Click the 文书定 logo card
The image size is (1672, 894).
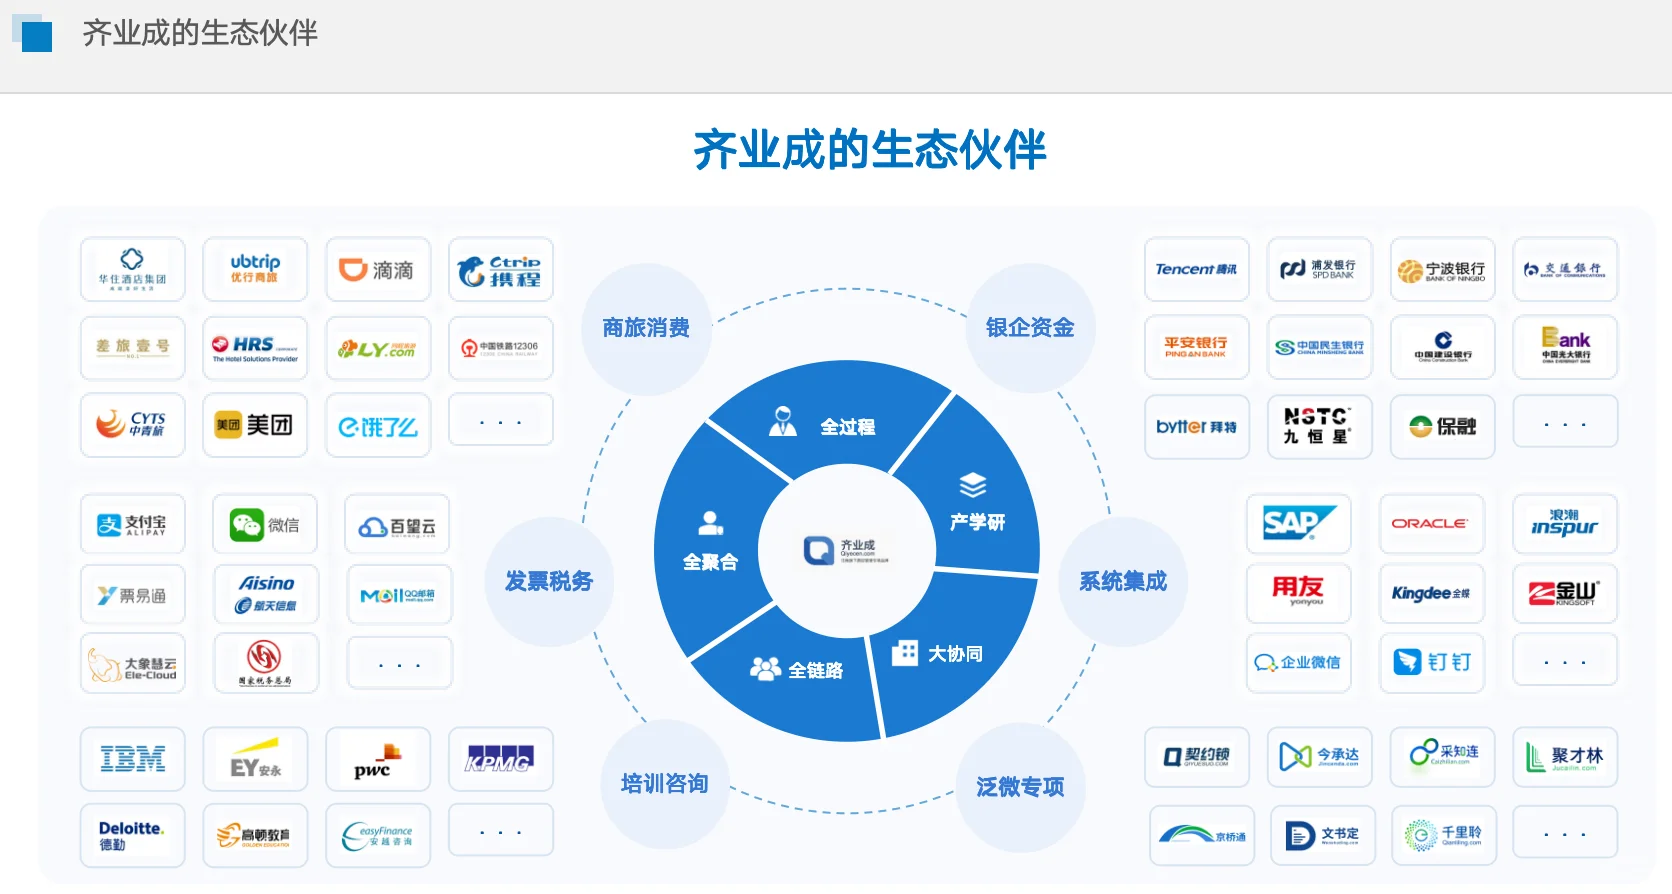[x=1323, y=836]
